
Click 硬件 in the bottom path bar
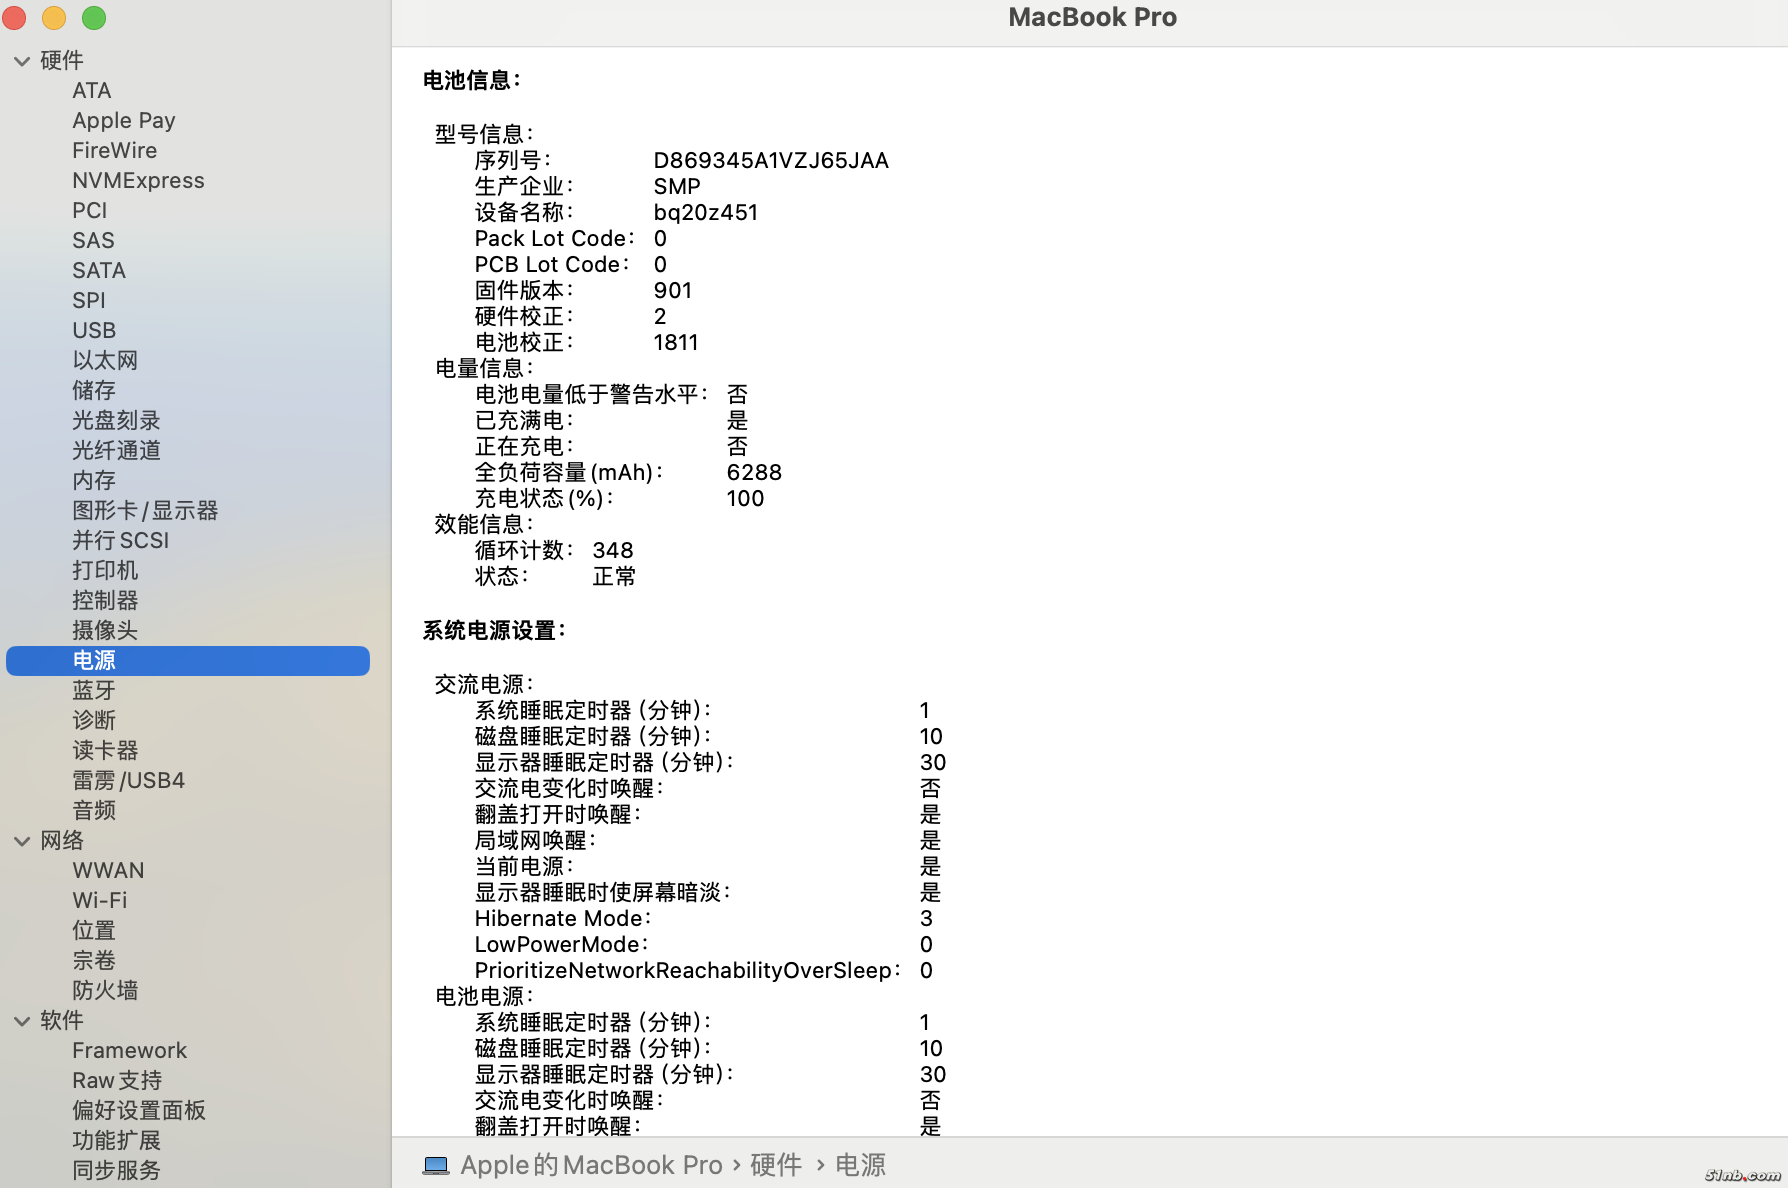[x=776, y=1165]
